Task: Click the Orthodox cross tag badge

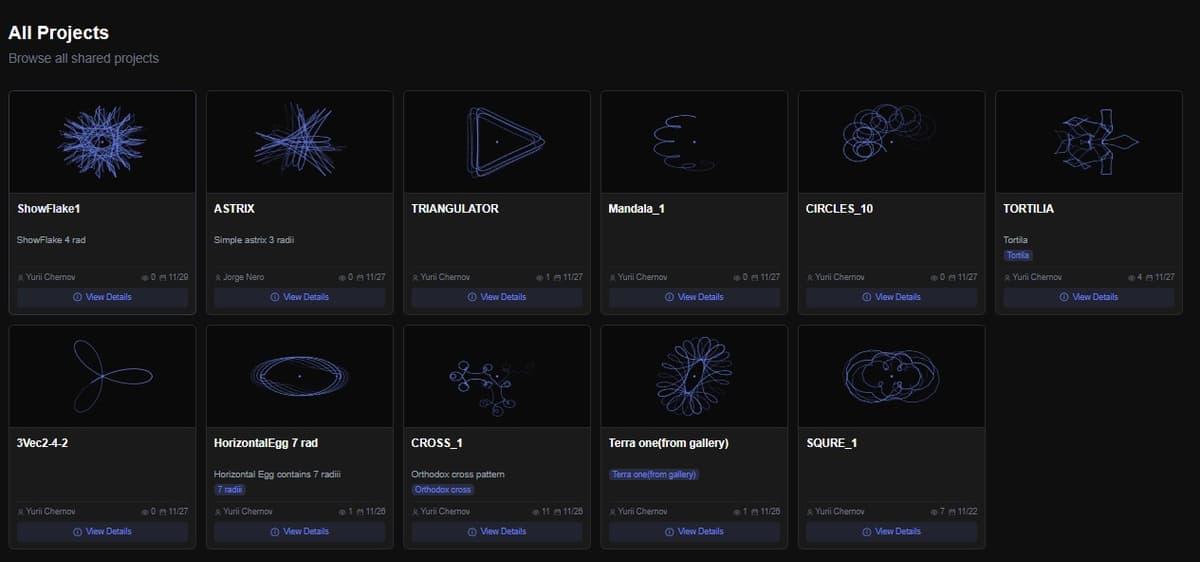Action: coord(442,489)
